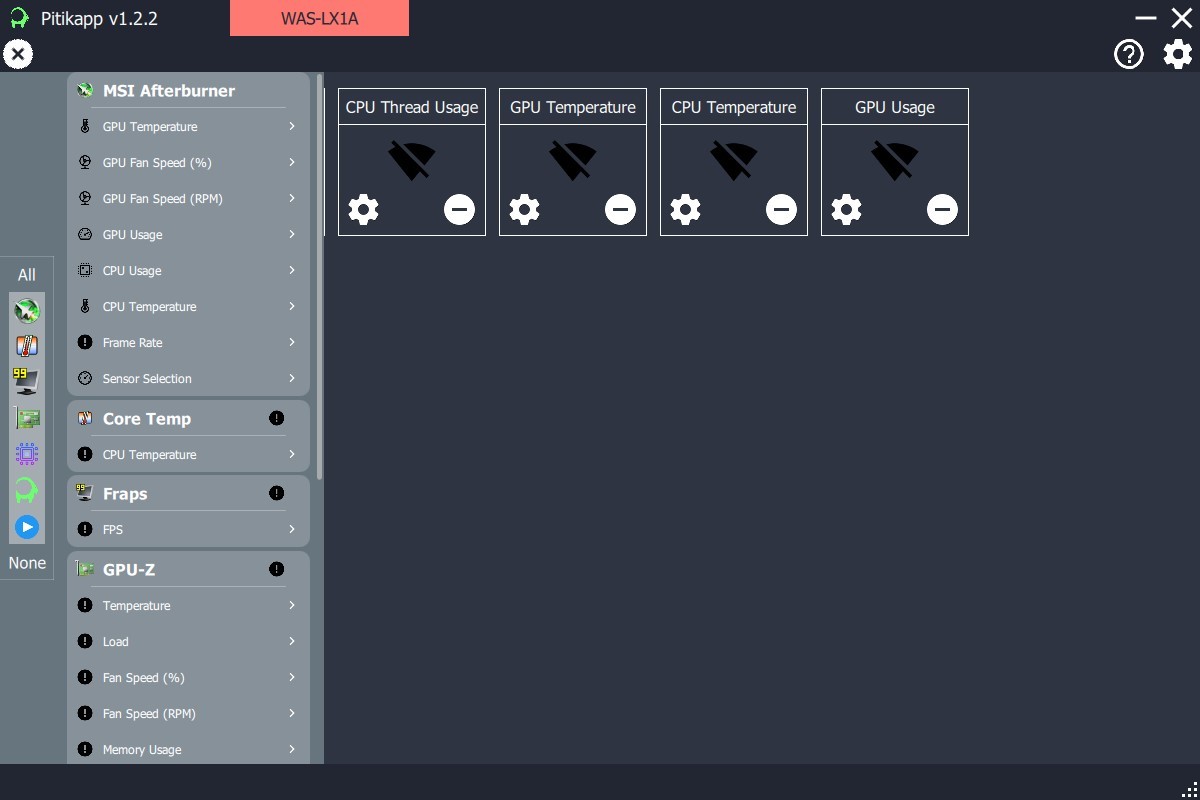
Task: Open GPU Usage tile settings gear
Action: click(846, 209)
